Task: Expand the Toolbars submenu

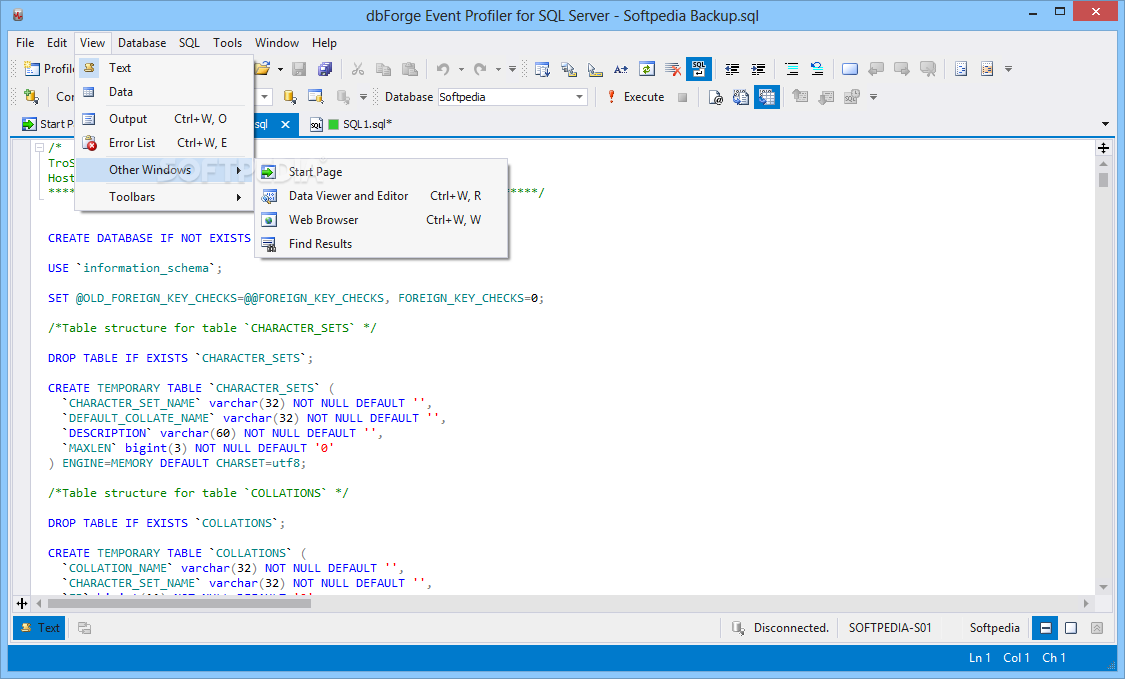Action: [x=164, y=197]
